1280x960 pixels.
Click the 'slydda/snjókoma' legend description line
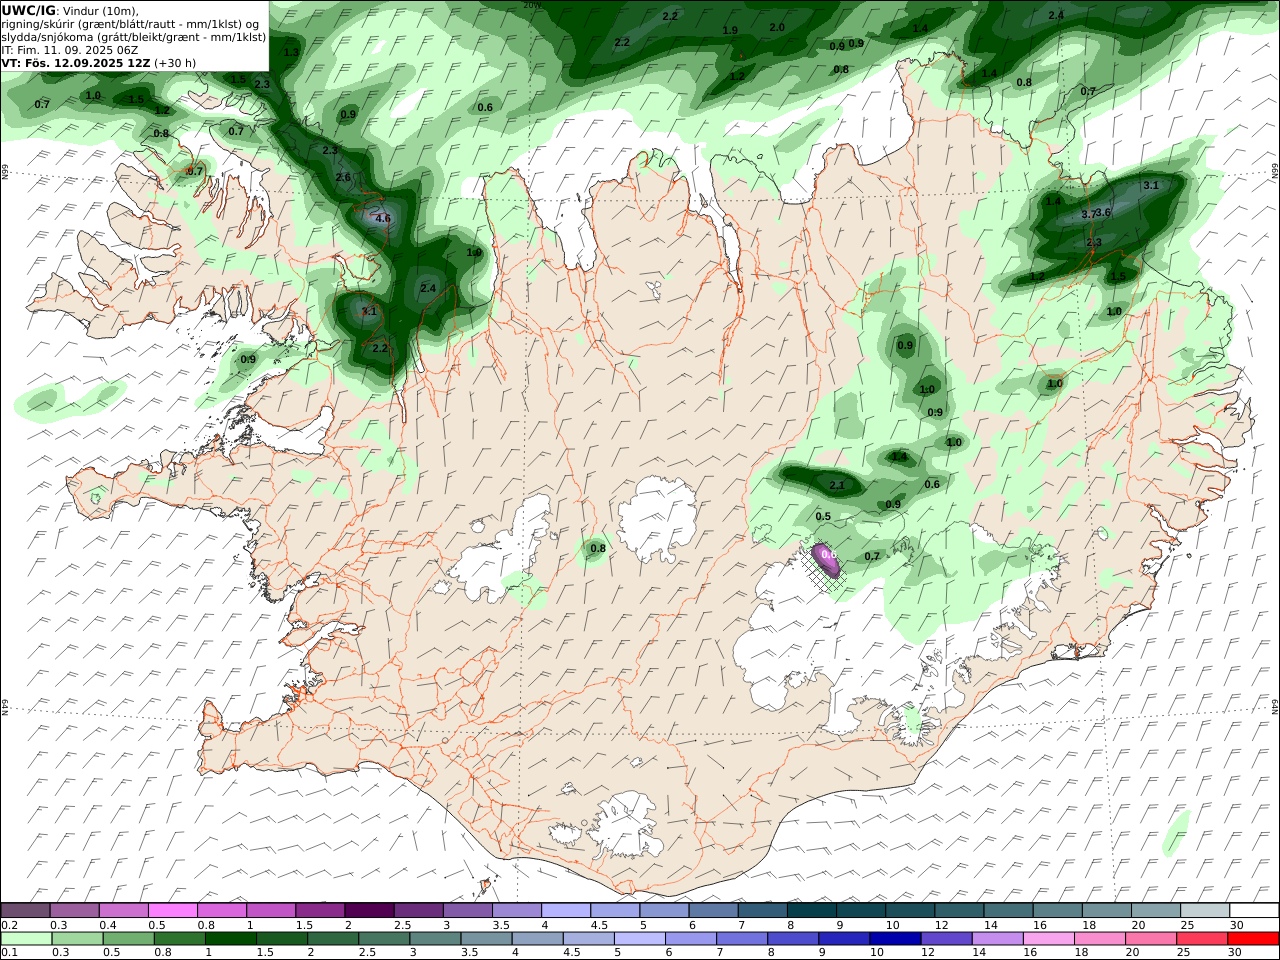[x=133, y=36]
